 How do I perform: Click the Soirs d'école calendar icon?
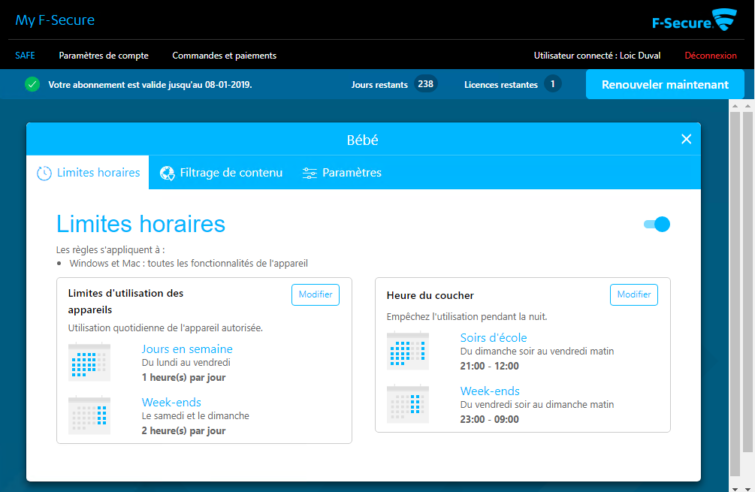[408, 350]
